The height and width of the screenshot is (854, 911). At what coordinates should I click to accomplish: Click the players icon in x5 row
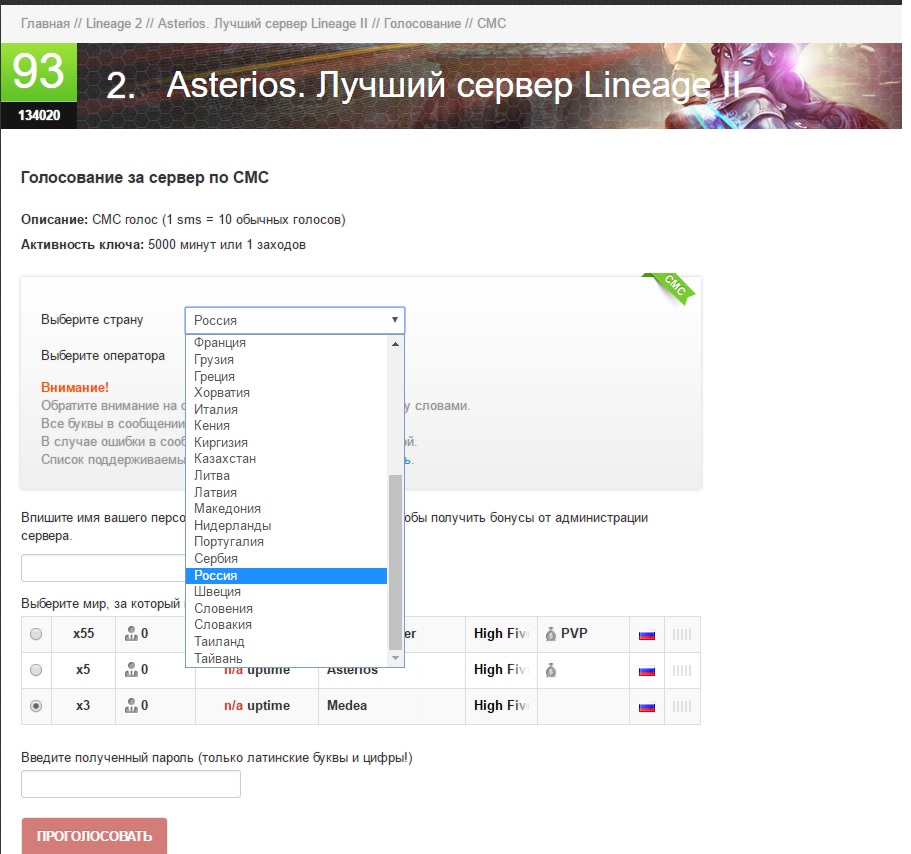(x=131, y=670)
